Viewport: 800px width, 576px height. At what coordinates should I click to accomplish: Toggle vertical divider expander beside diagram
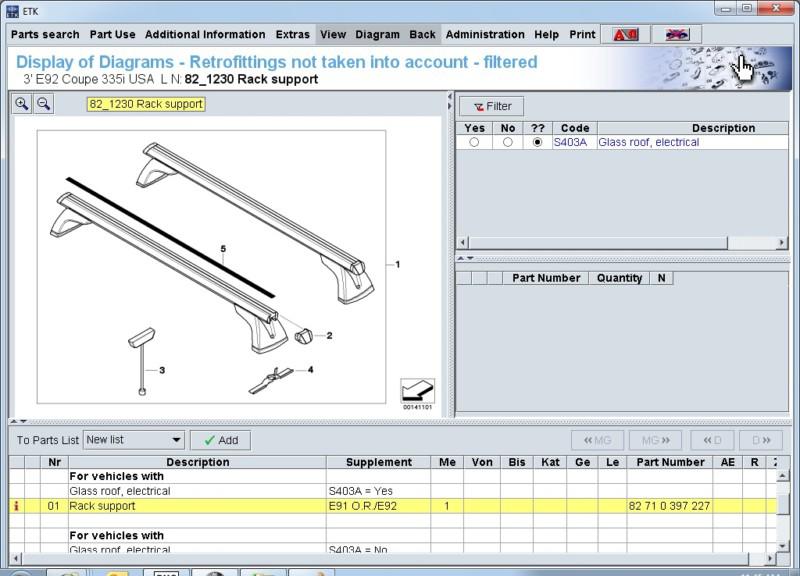point(448,102)
